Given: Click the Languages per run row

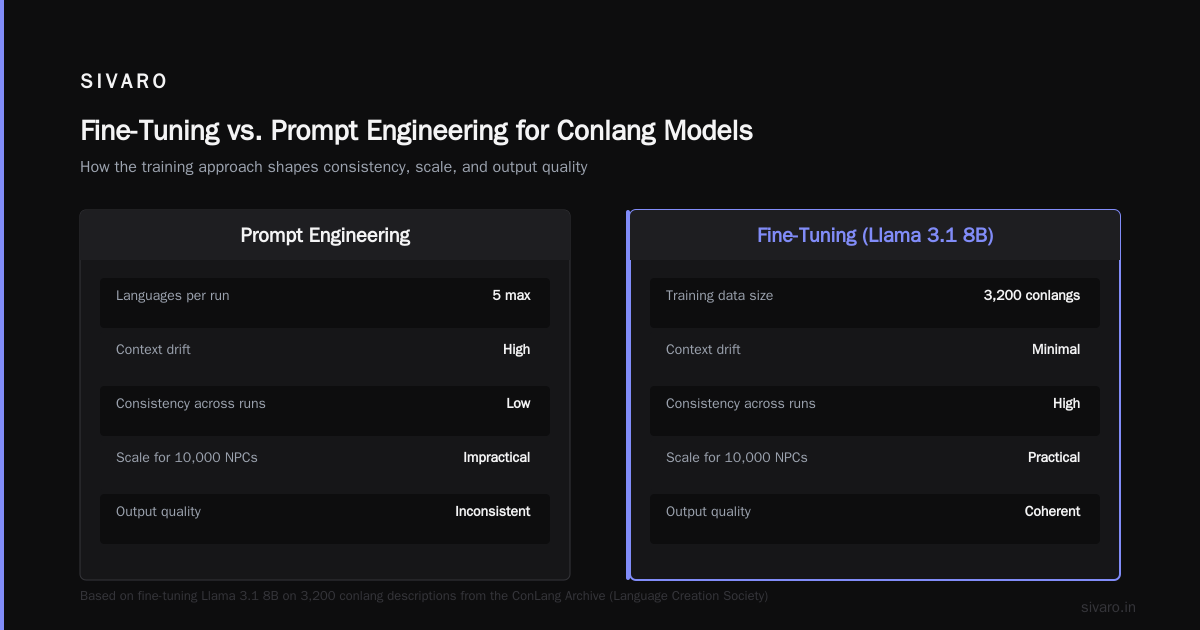Looking at the screenshot, I should click(x=325, y=302).
